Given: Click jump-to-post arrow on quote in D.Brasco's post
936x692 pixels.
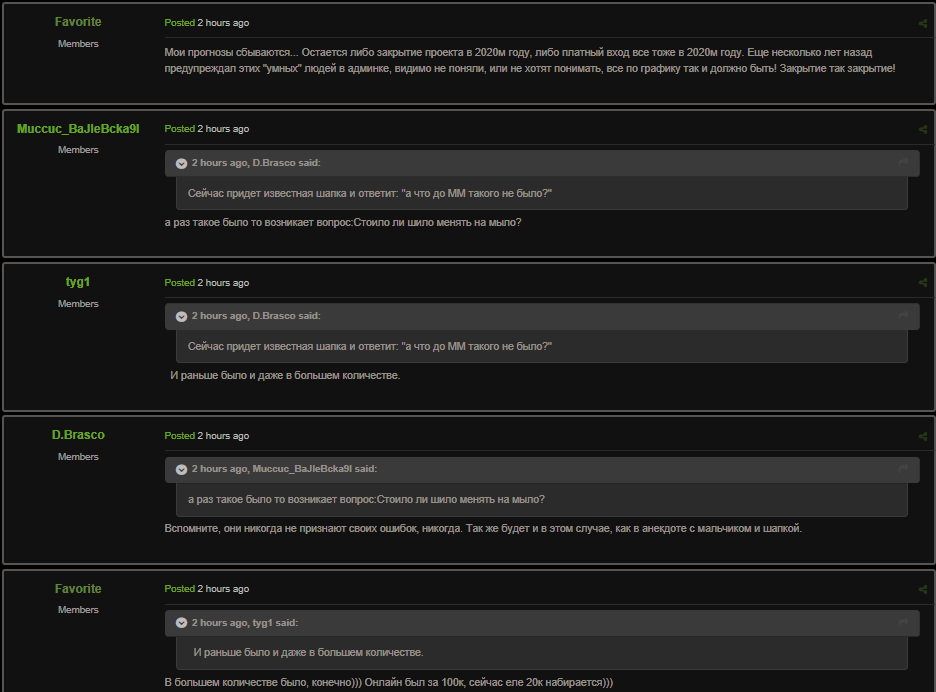Looking at the screenshot, I should pyautogui.click(x=903, y=469).
